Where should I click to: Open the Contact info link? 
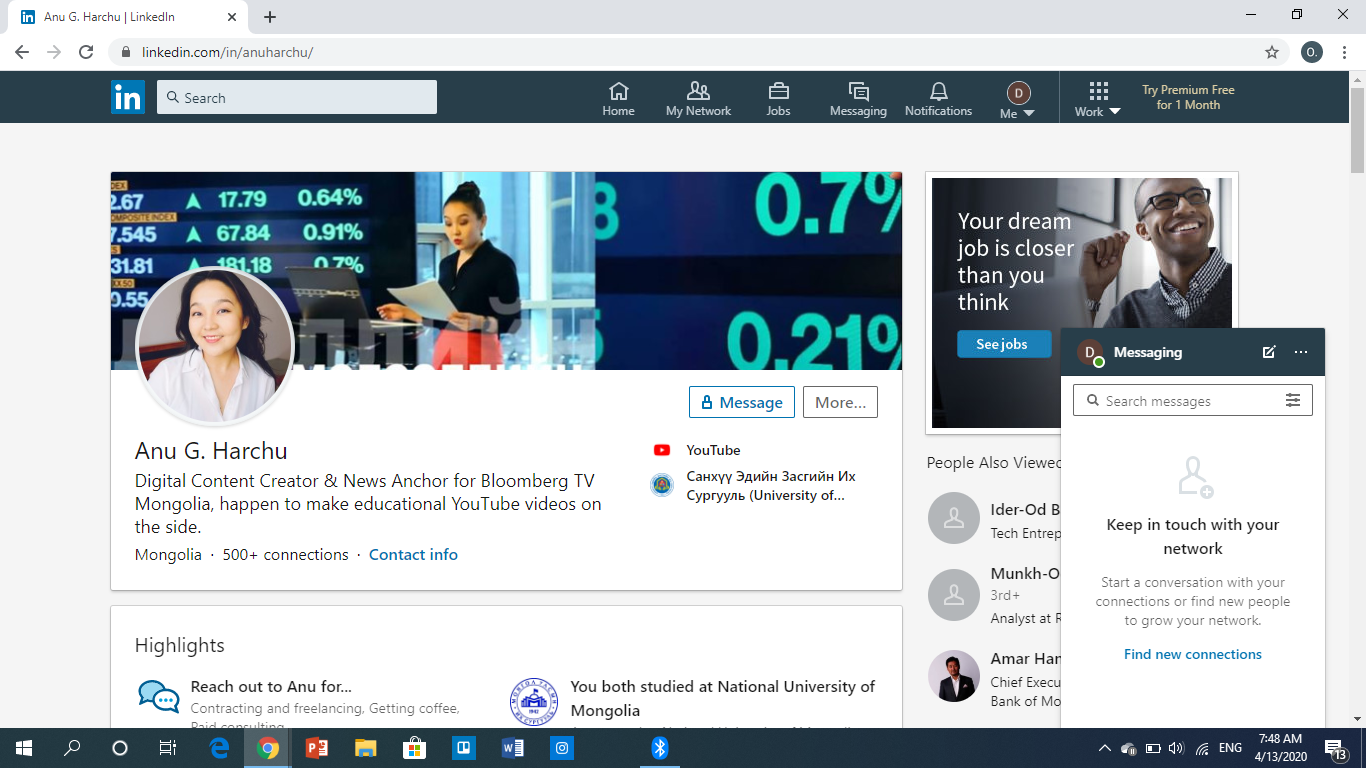coord(413,555)
